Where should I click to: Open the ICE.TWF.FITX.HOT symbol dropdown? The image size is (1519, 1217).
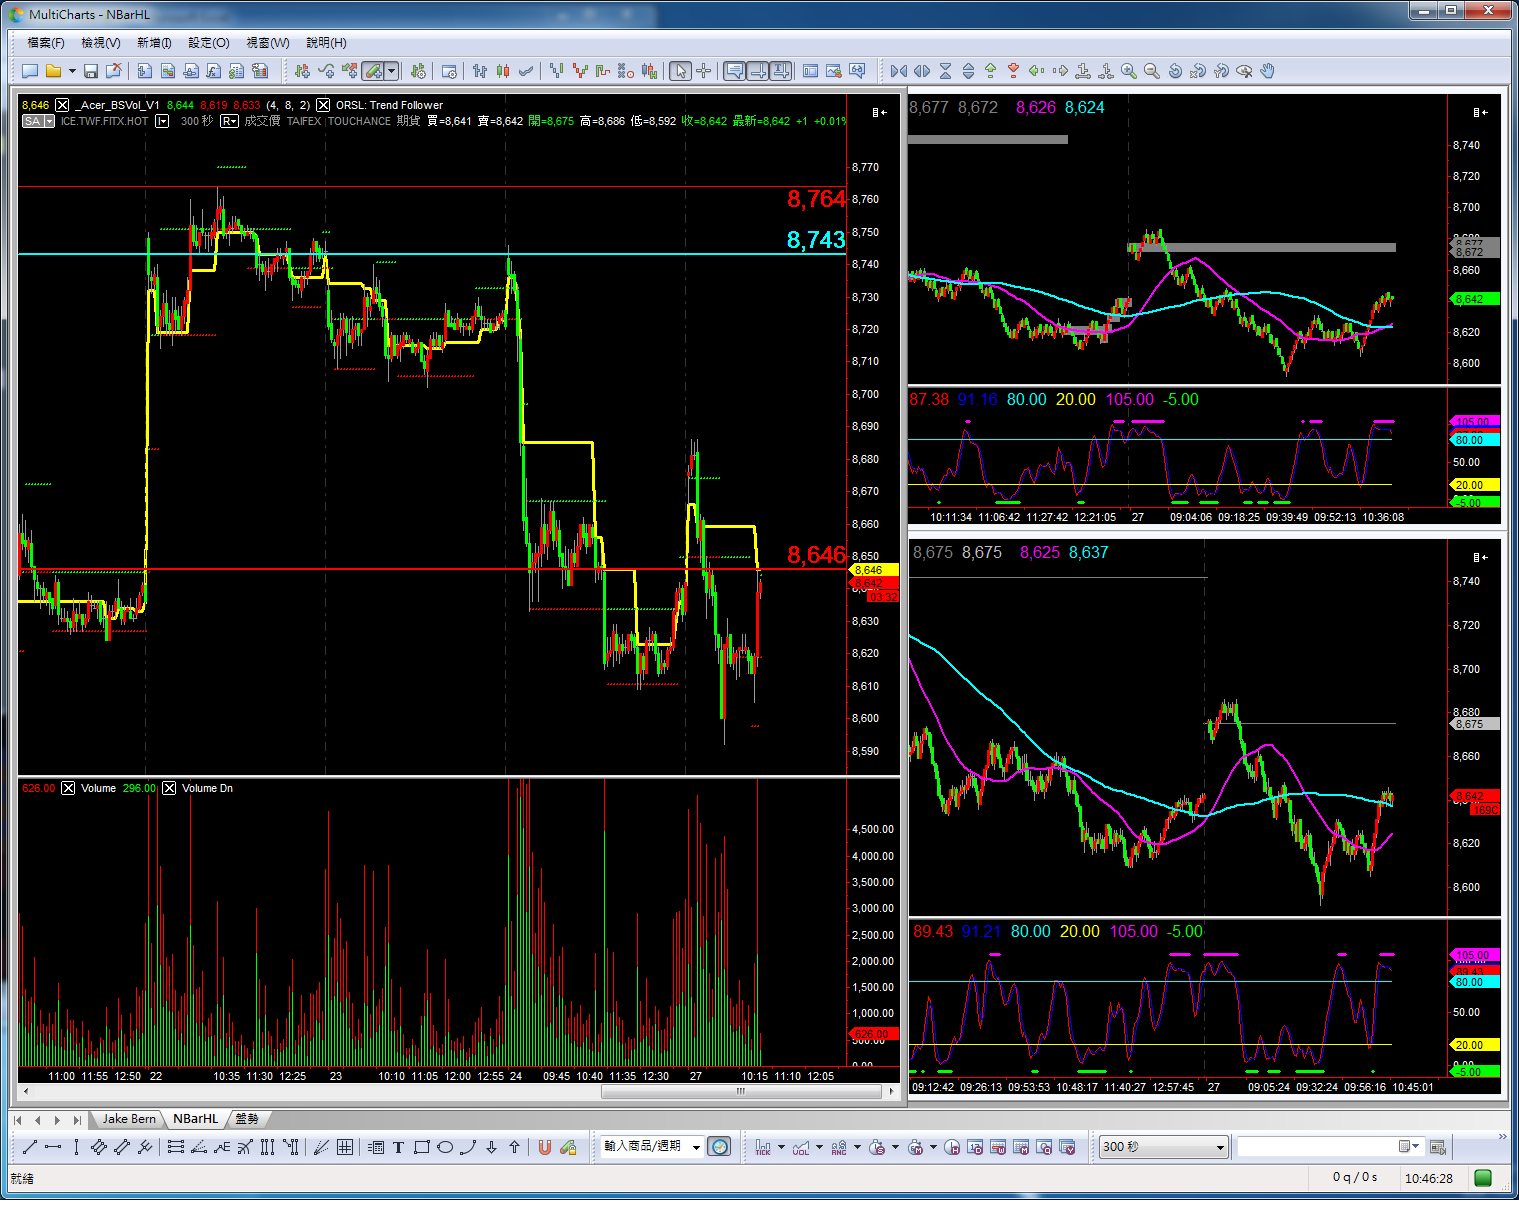click(162, 121)
